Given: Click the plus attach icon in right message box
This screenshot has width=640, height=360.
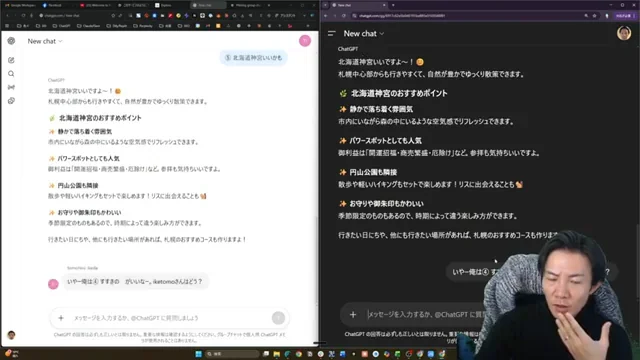Looking at the screenshot, I should 353,314.
